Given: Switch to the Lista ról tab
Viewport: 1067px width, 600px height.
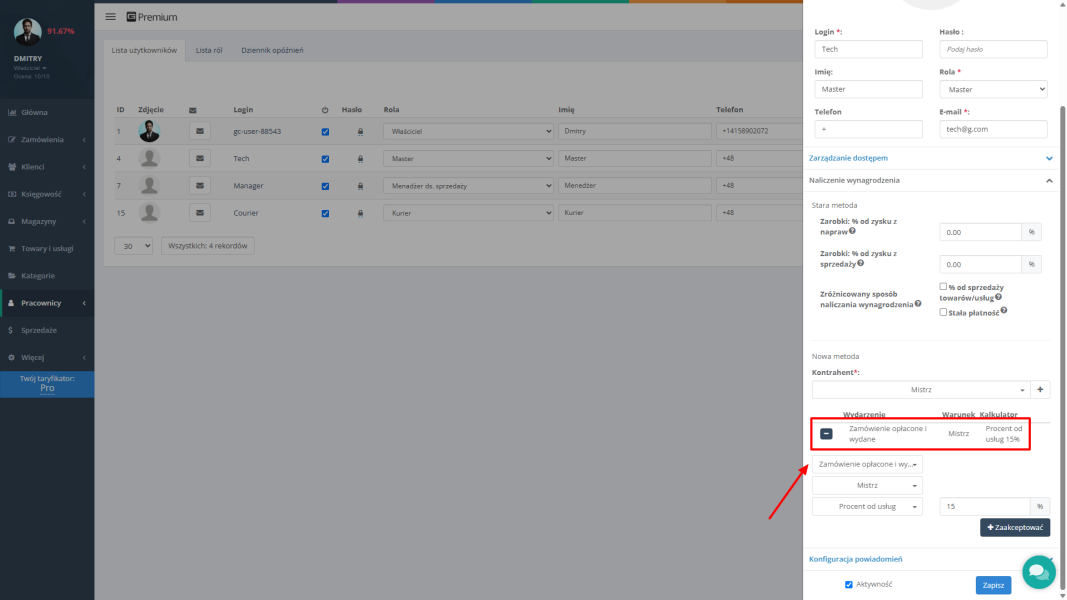Looking at the screenshot, I should pyautogui.click(x=209, y=50).
